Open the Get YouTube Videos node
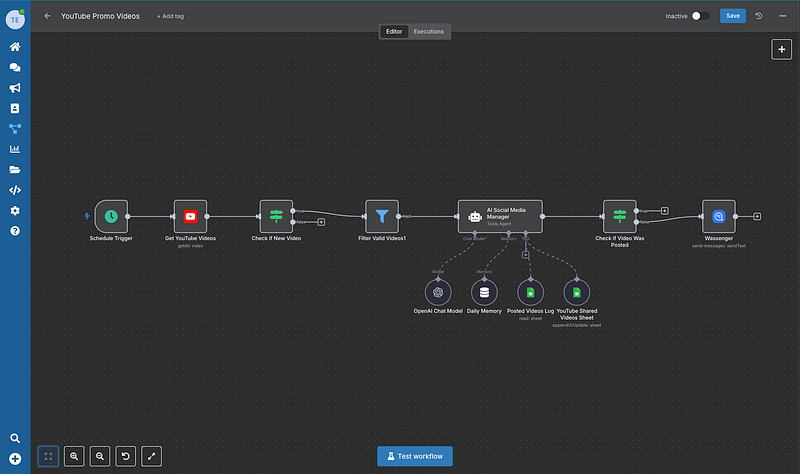This screenshot has height=474, width=800. [x=190, y=216]
